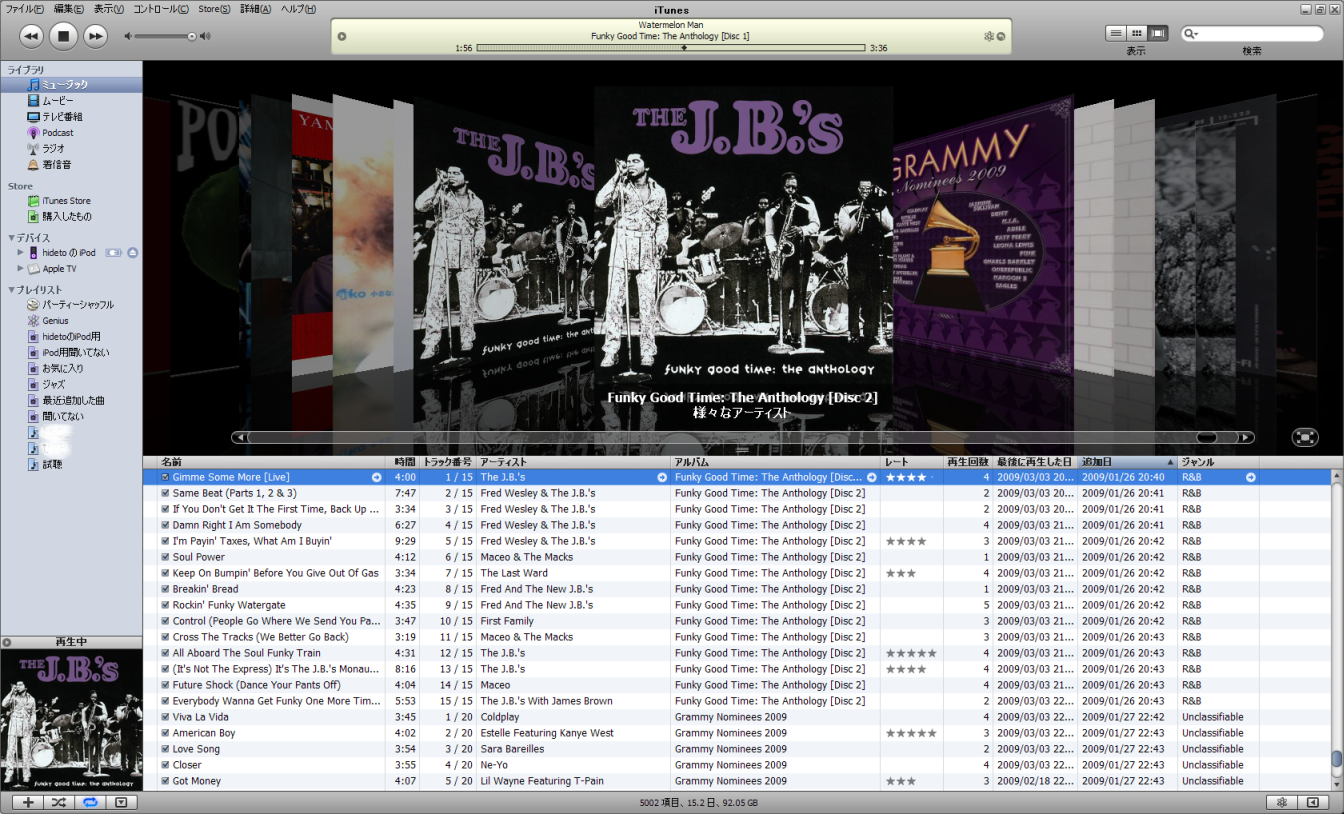
Task: Click the 再生回数 play count header
Action: (x=968, y=462)
